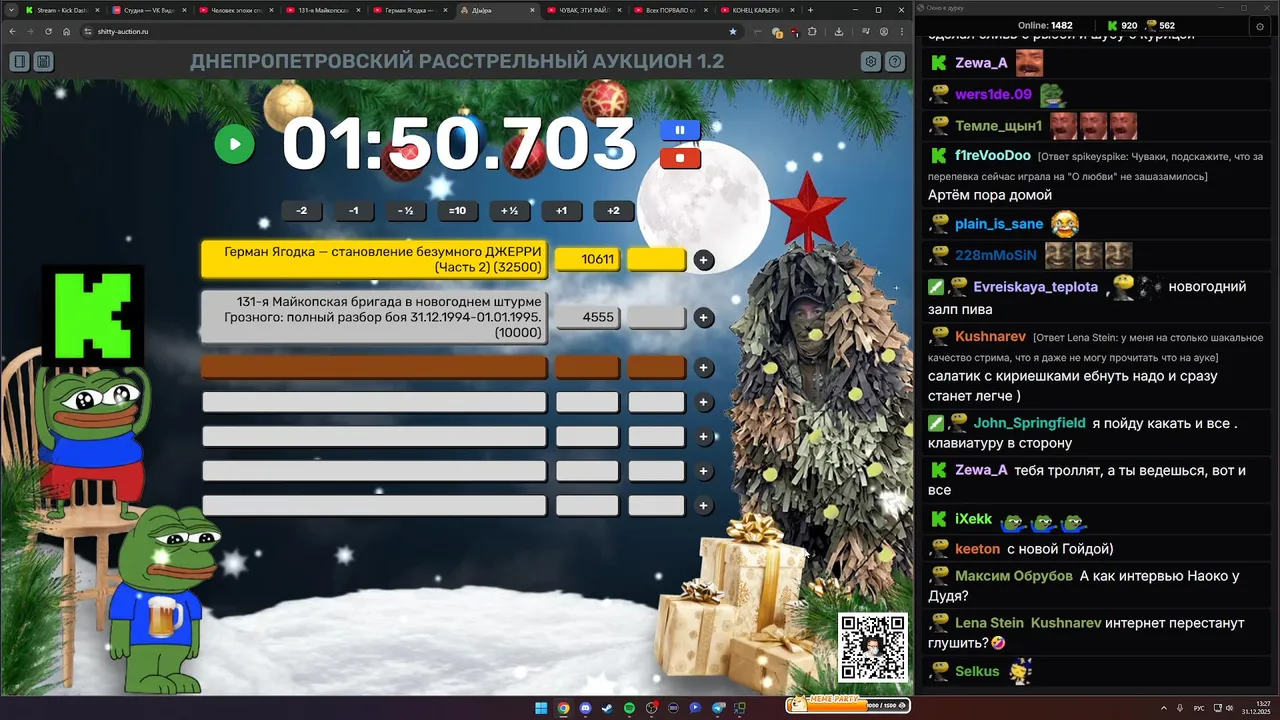Open volume control in system tray
This screenshot has width=1280, height=720.
click(1229, 708)
